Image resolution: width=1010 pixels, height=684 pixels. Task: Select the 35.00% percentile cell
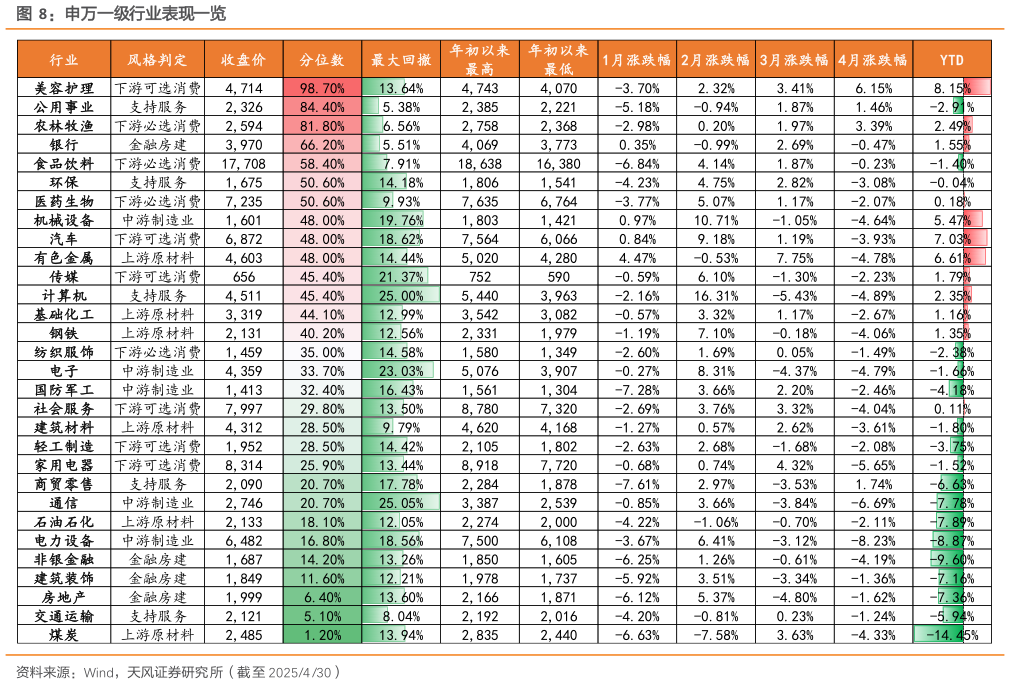pos(322,352)
